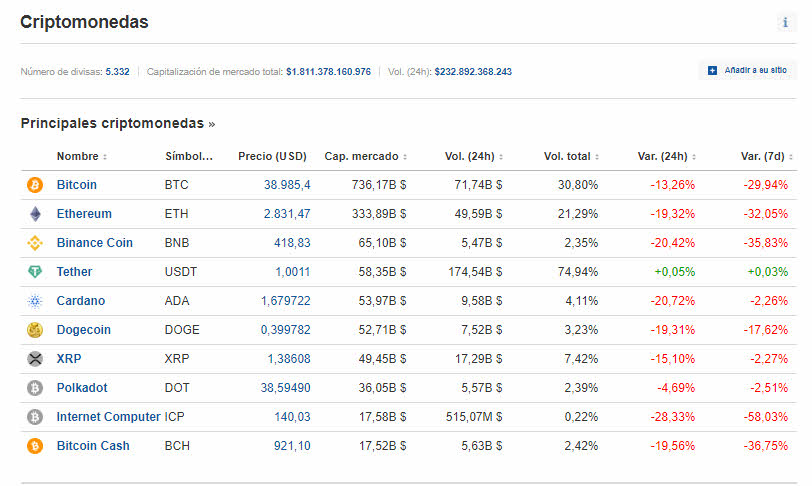Click the Cardano logo icon
The image size is (812, 486).
[x=35, y=301]
